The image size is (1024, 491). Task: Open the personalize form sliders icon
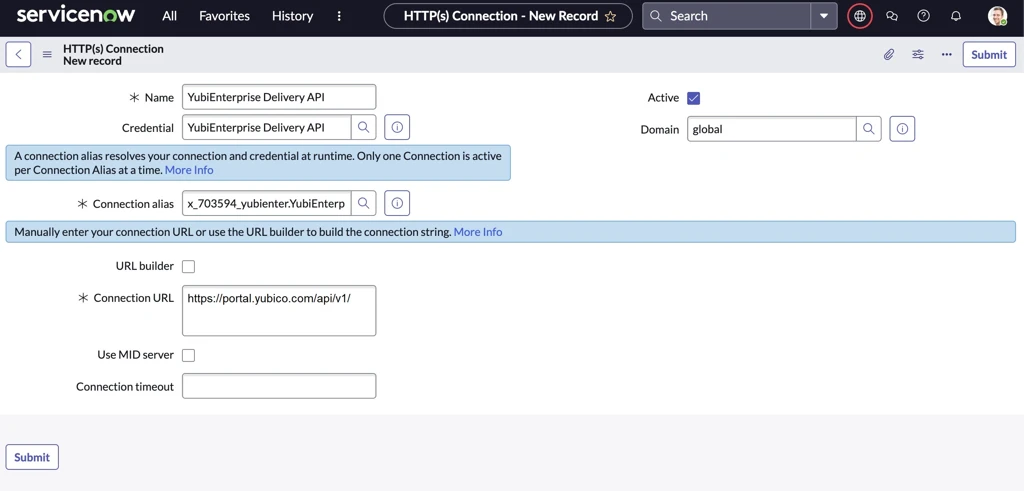click(x=918, y=55)
